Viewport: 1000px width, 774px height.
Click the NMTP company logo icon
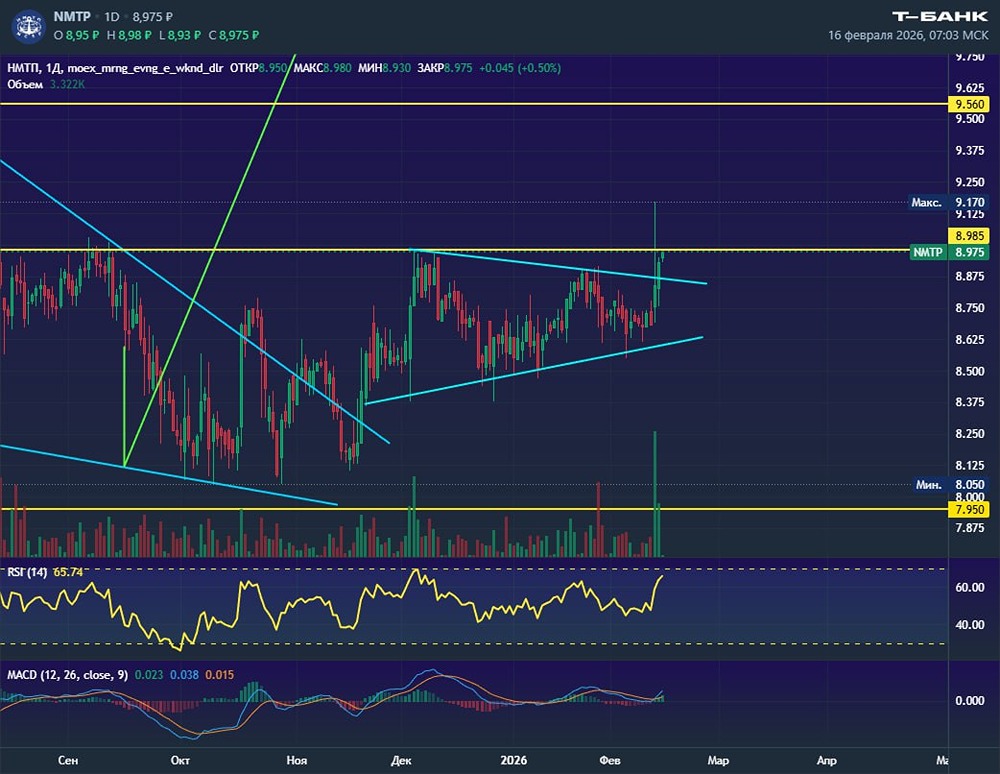click(29, 26)
